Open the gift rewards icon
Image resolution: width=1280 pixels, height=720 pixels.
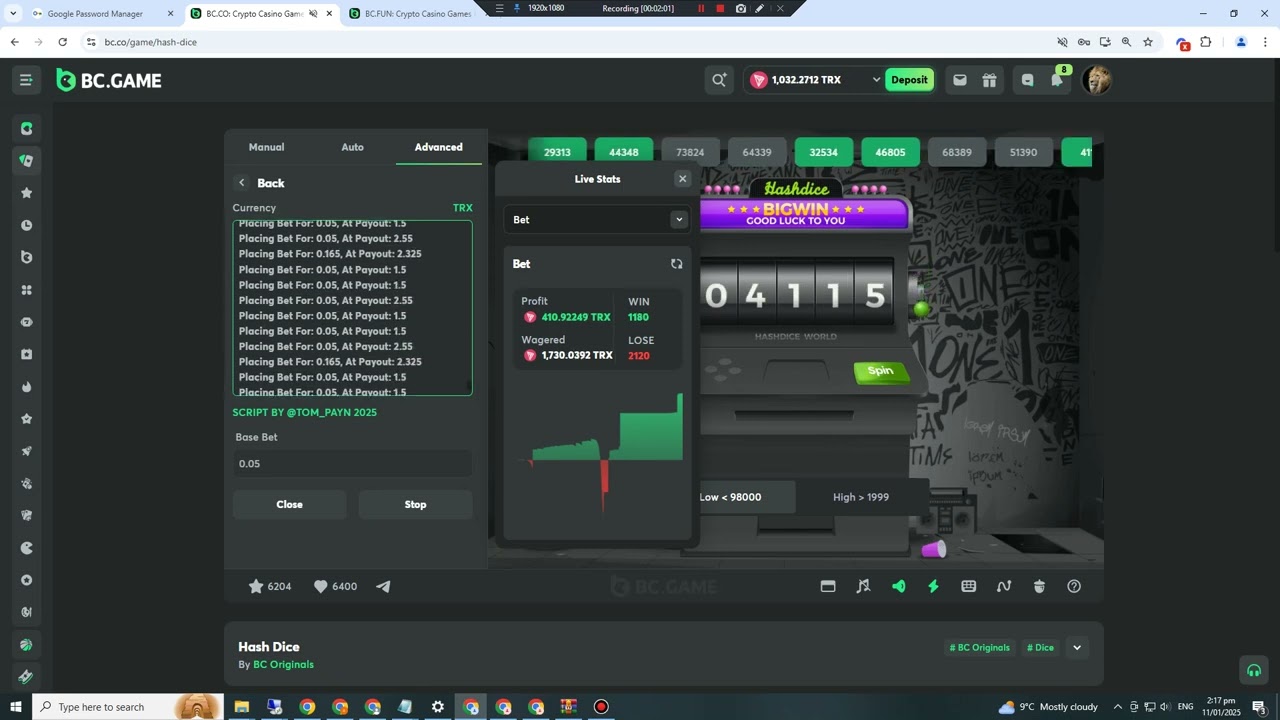(x=989, y=80)
